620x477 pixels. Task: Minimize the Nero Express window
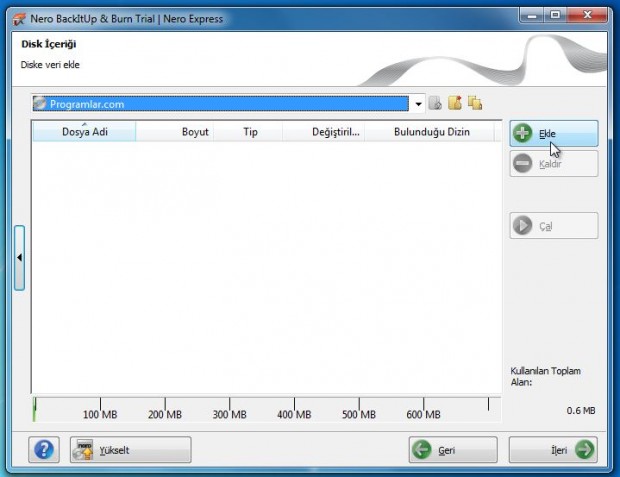pos(532,15)
